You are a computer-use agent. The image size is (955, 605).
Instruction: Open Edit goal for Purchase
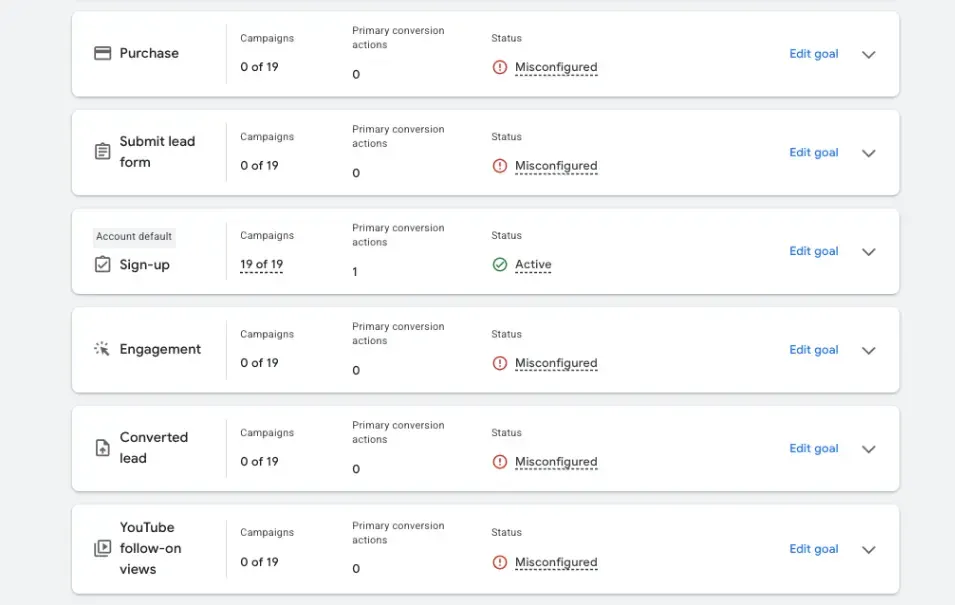click(814, 54)
